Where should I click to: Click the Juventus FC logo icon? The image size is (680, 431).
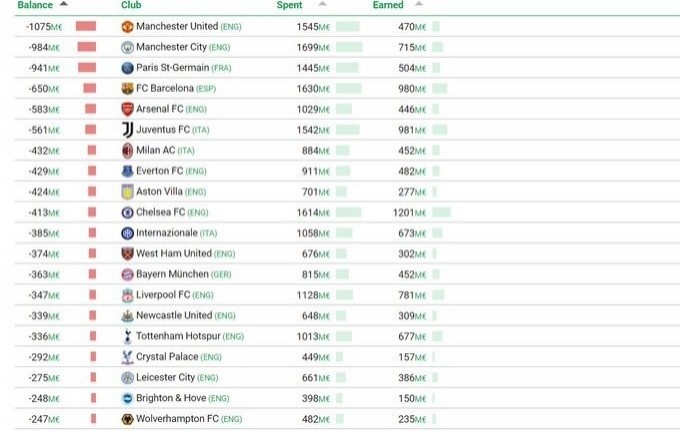(x=127, y=129)
